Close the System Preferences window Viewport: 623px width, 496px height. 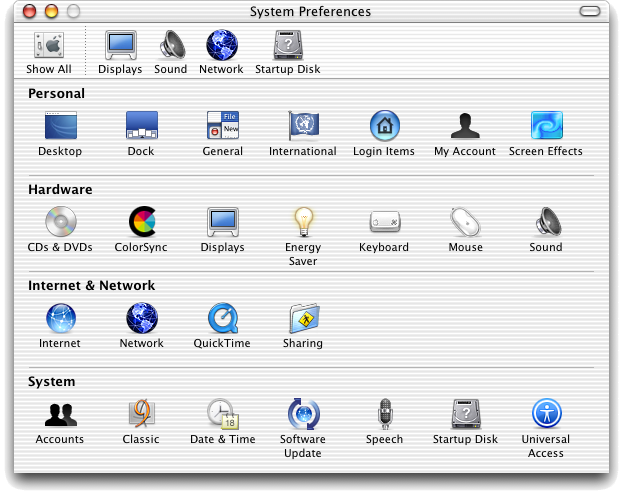[x=29, y=11]
